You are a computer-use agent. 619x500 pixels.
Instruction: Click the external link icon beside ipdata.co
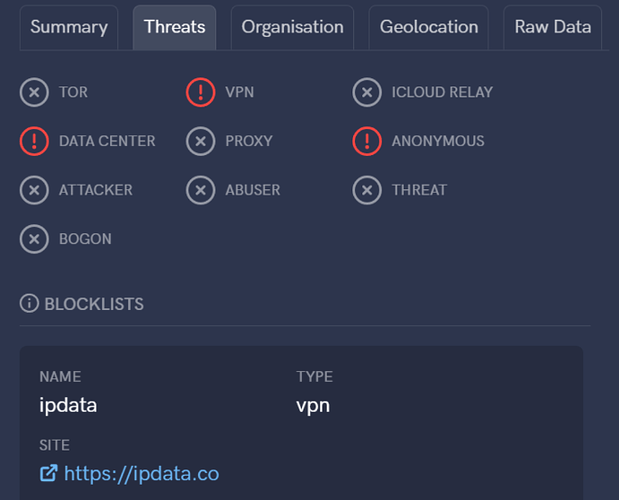point(49,473)
